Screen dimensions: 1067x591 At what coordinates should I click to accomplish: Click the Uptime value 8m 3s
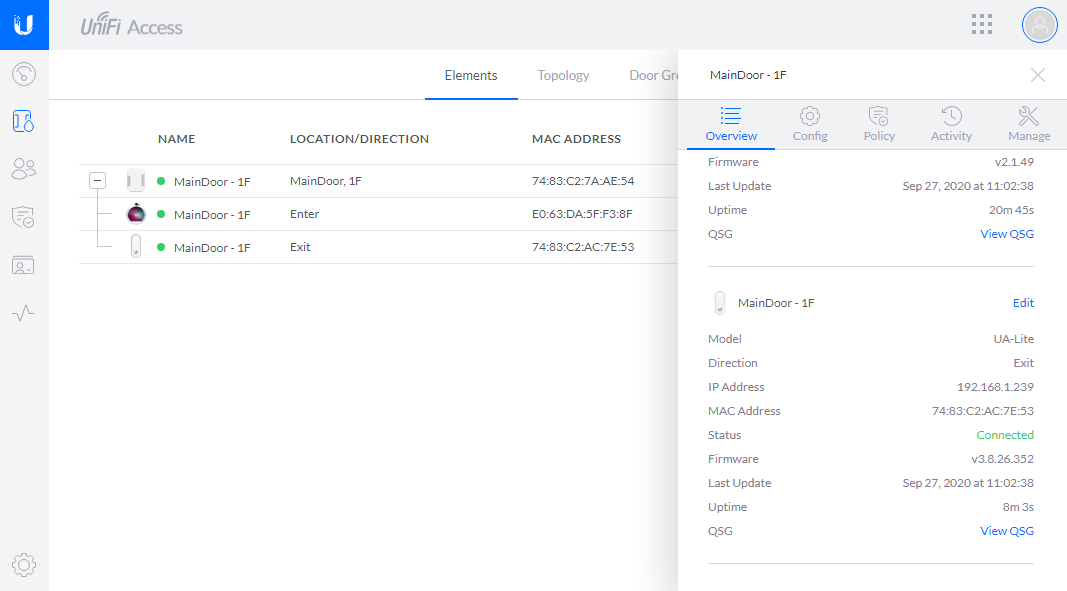tap(1018, 507)
